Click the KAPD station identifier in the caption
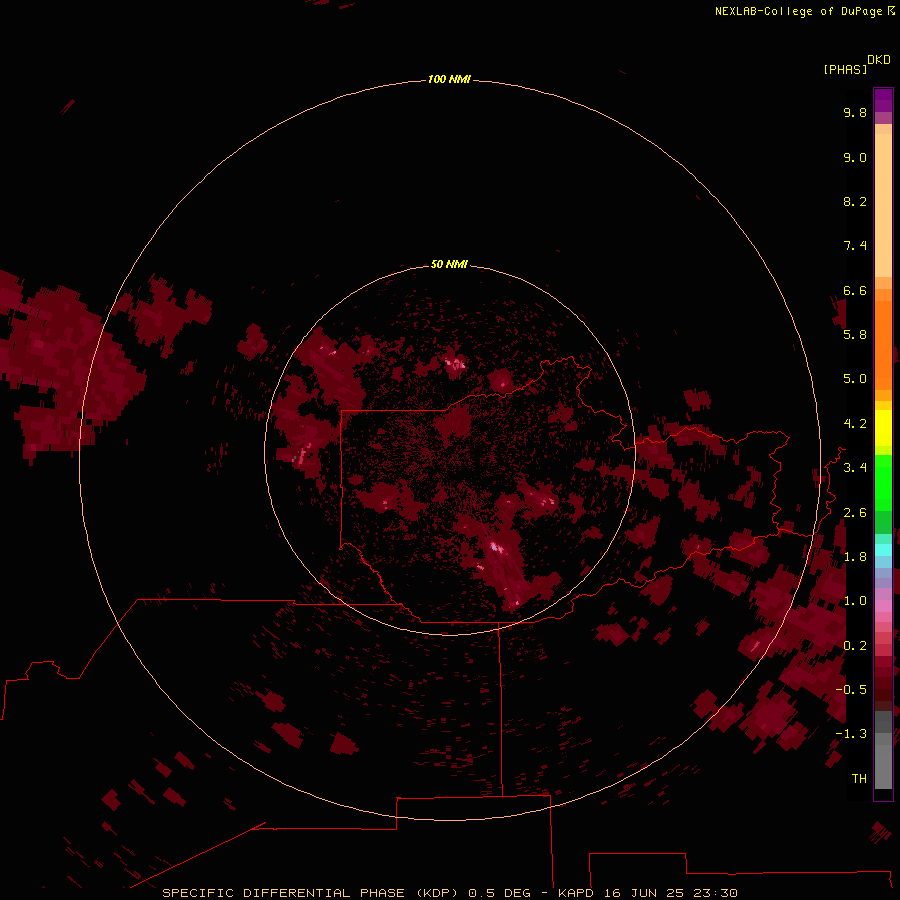The image size is (900, 900). 576,893
